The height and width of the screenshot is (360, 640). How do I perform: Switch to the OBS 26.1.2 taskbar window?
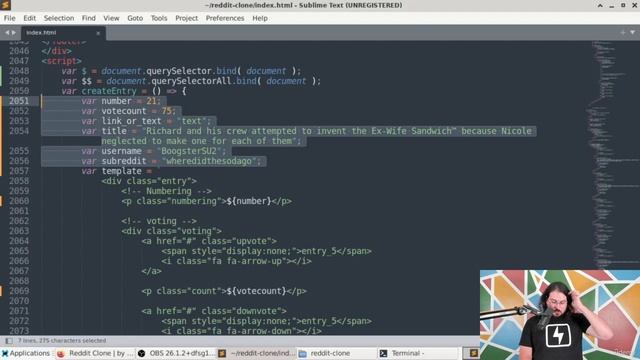pos(175,353)
